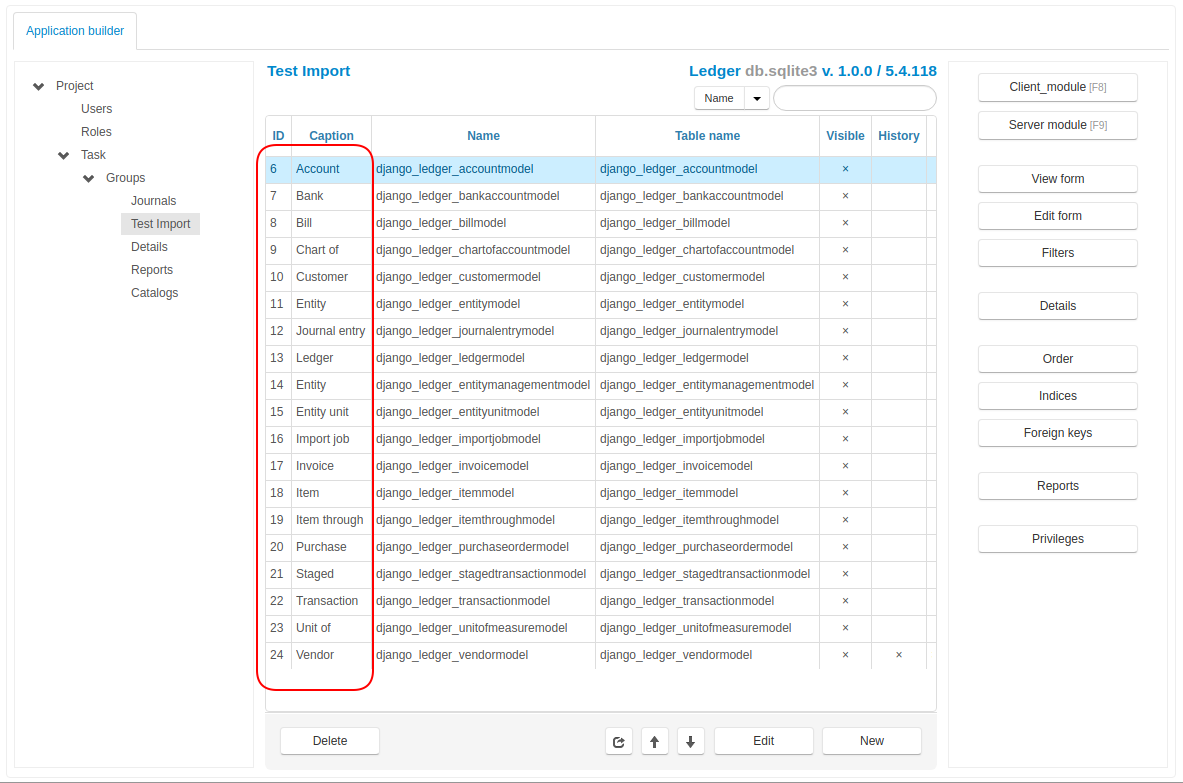The image size is (1183, 783).
Task: Toggle Visible mark for Transaction row
Action: pyautogui.click(x=845, y=601)
